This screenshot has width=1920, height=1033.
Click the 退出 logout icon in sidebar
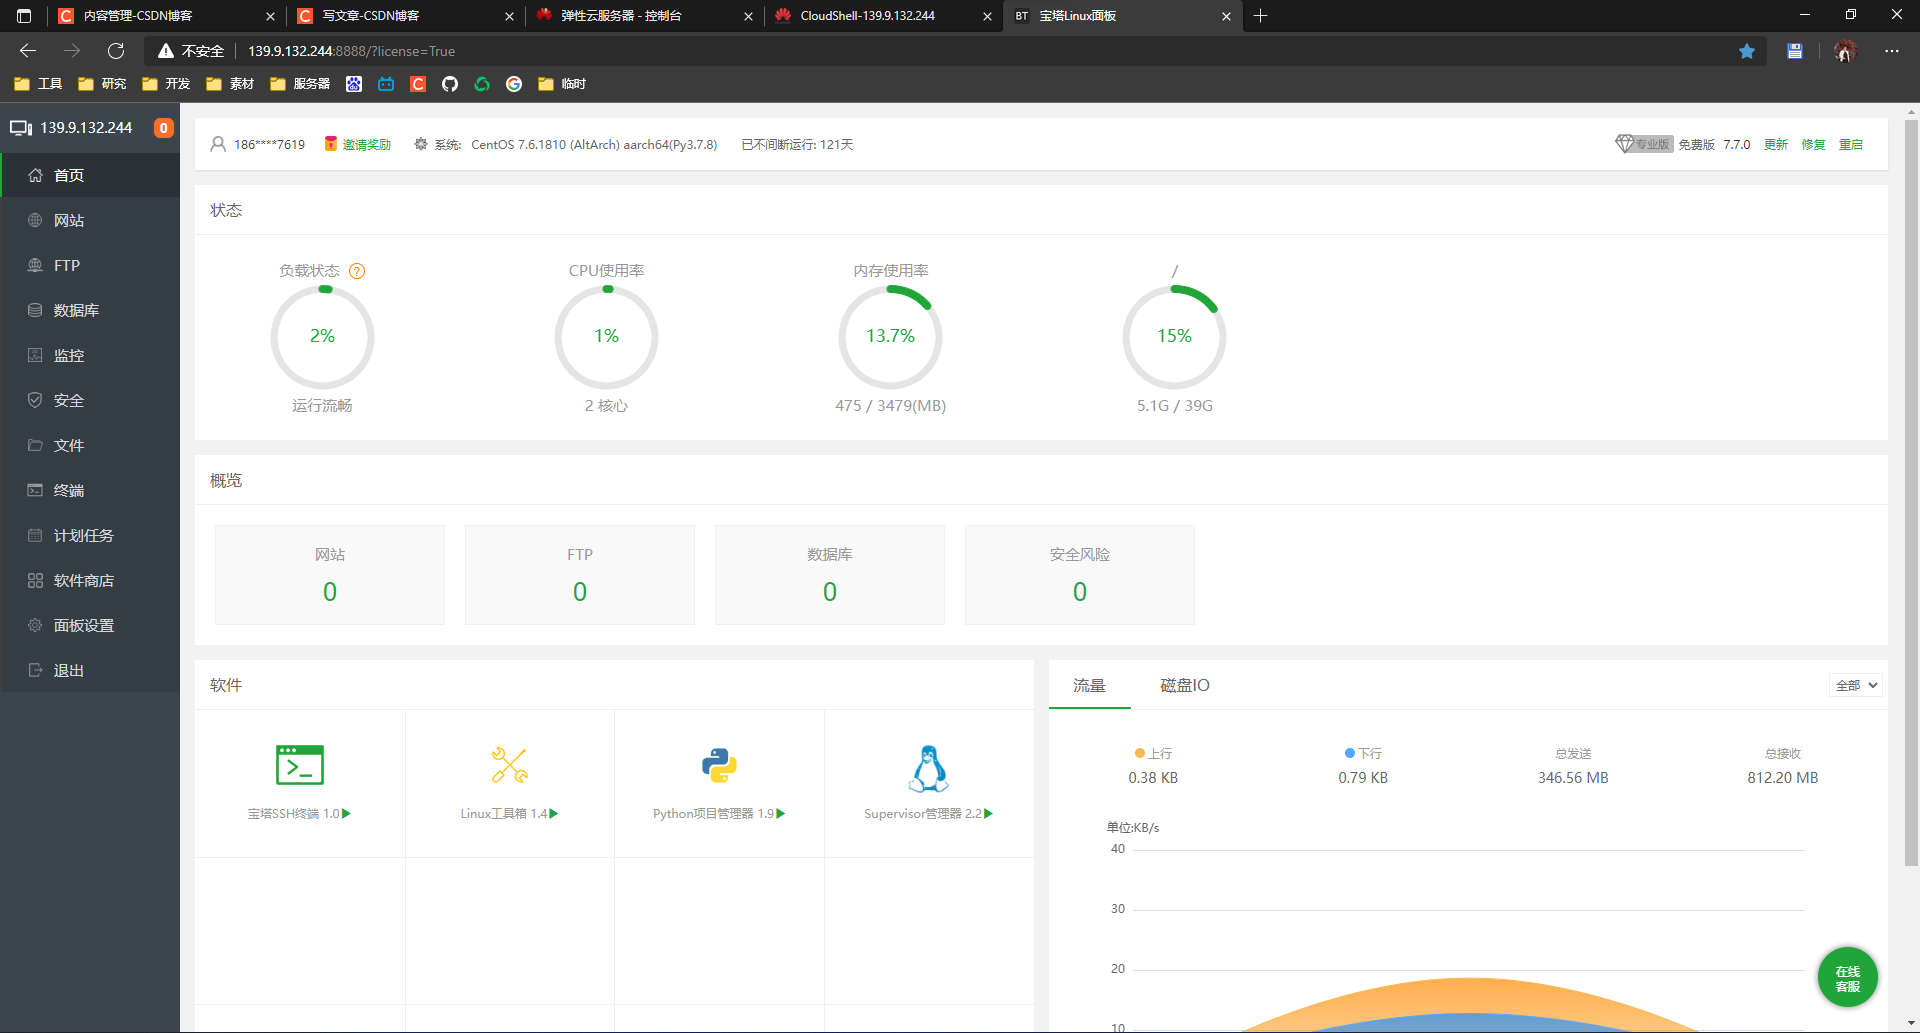tap(35, 670)
